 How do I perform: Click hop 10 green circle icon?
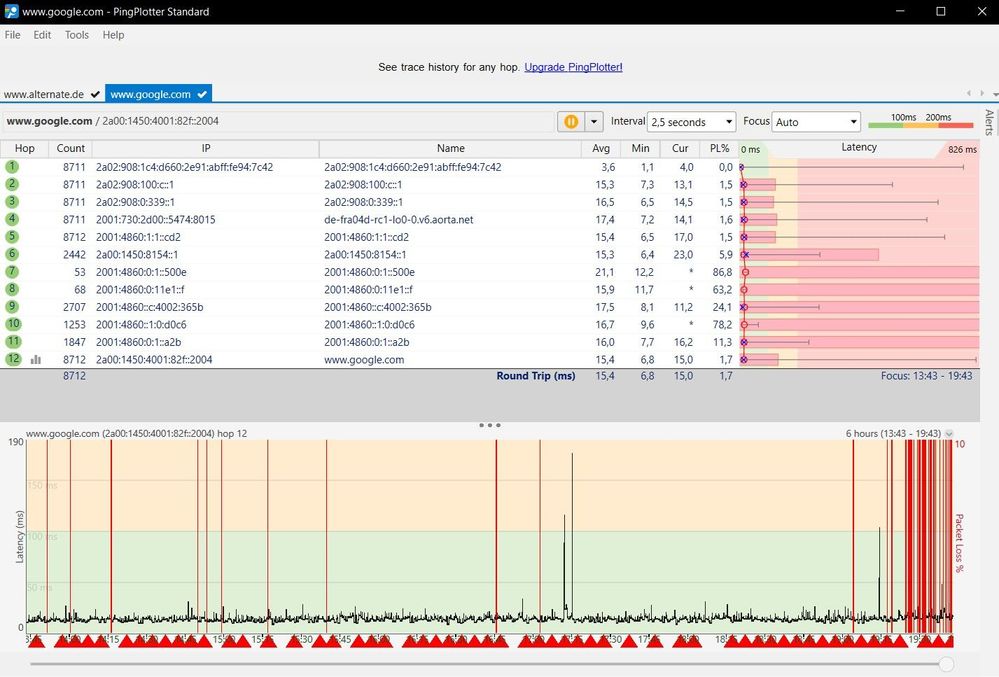[13, 324]
